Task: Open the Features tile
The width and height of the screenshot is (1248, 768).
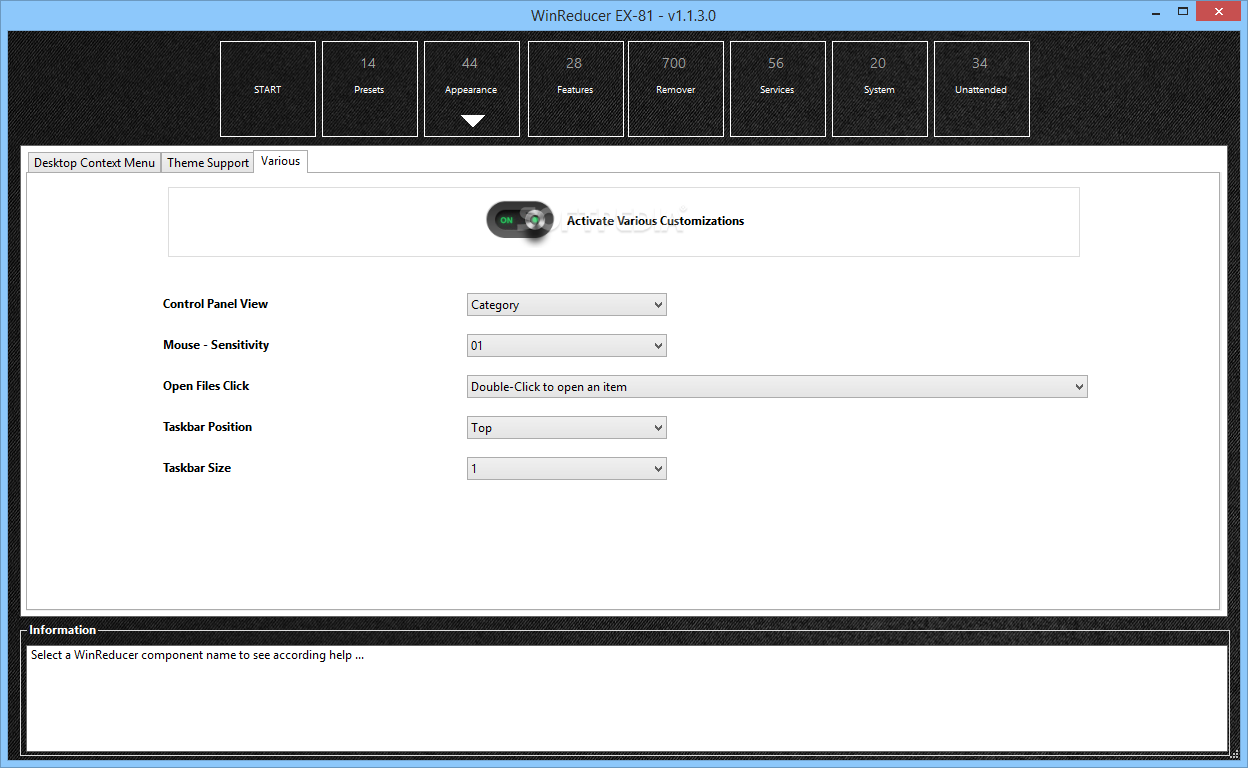Action: click(575, 89)
